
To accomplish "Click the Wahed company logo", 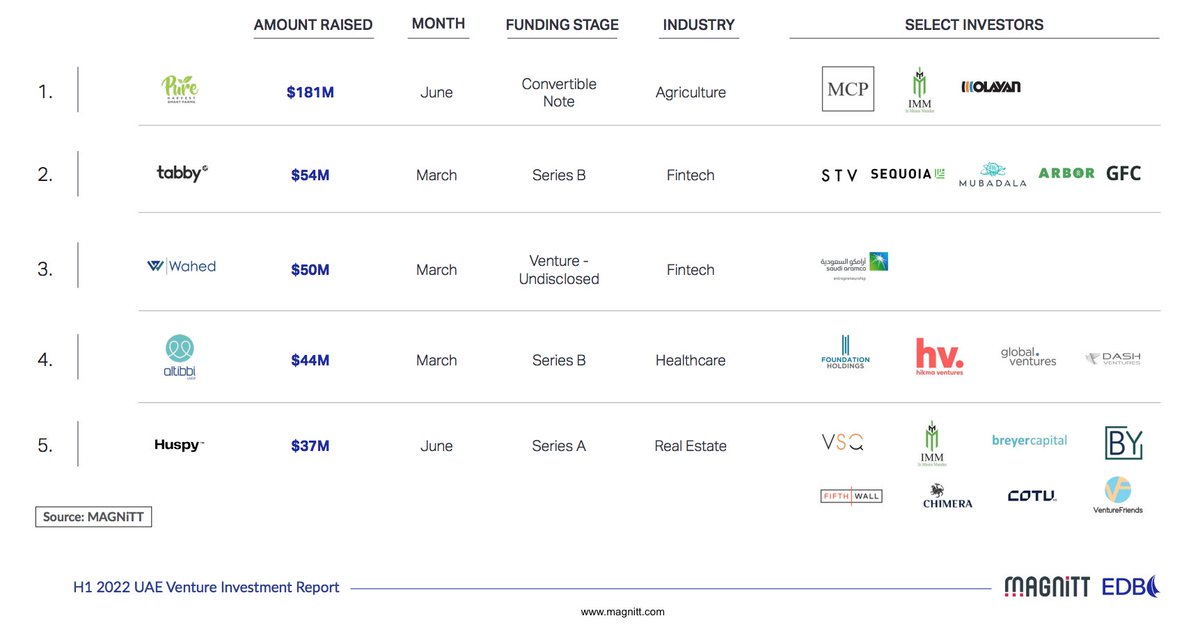I will click(x=181, y=266).
